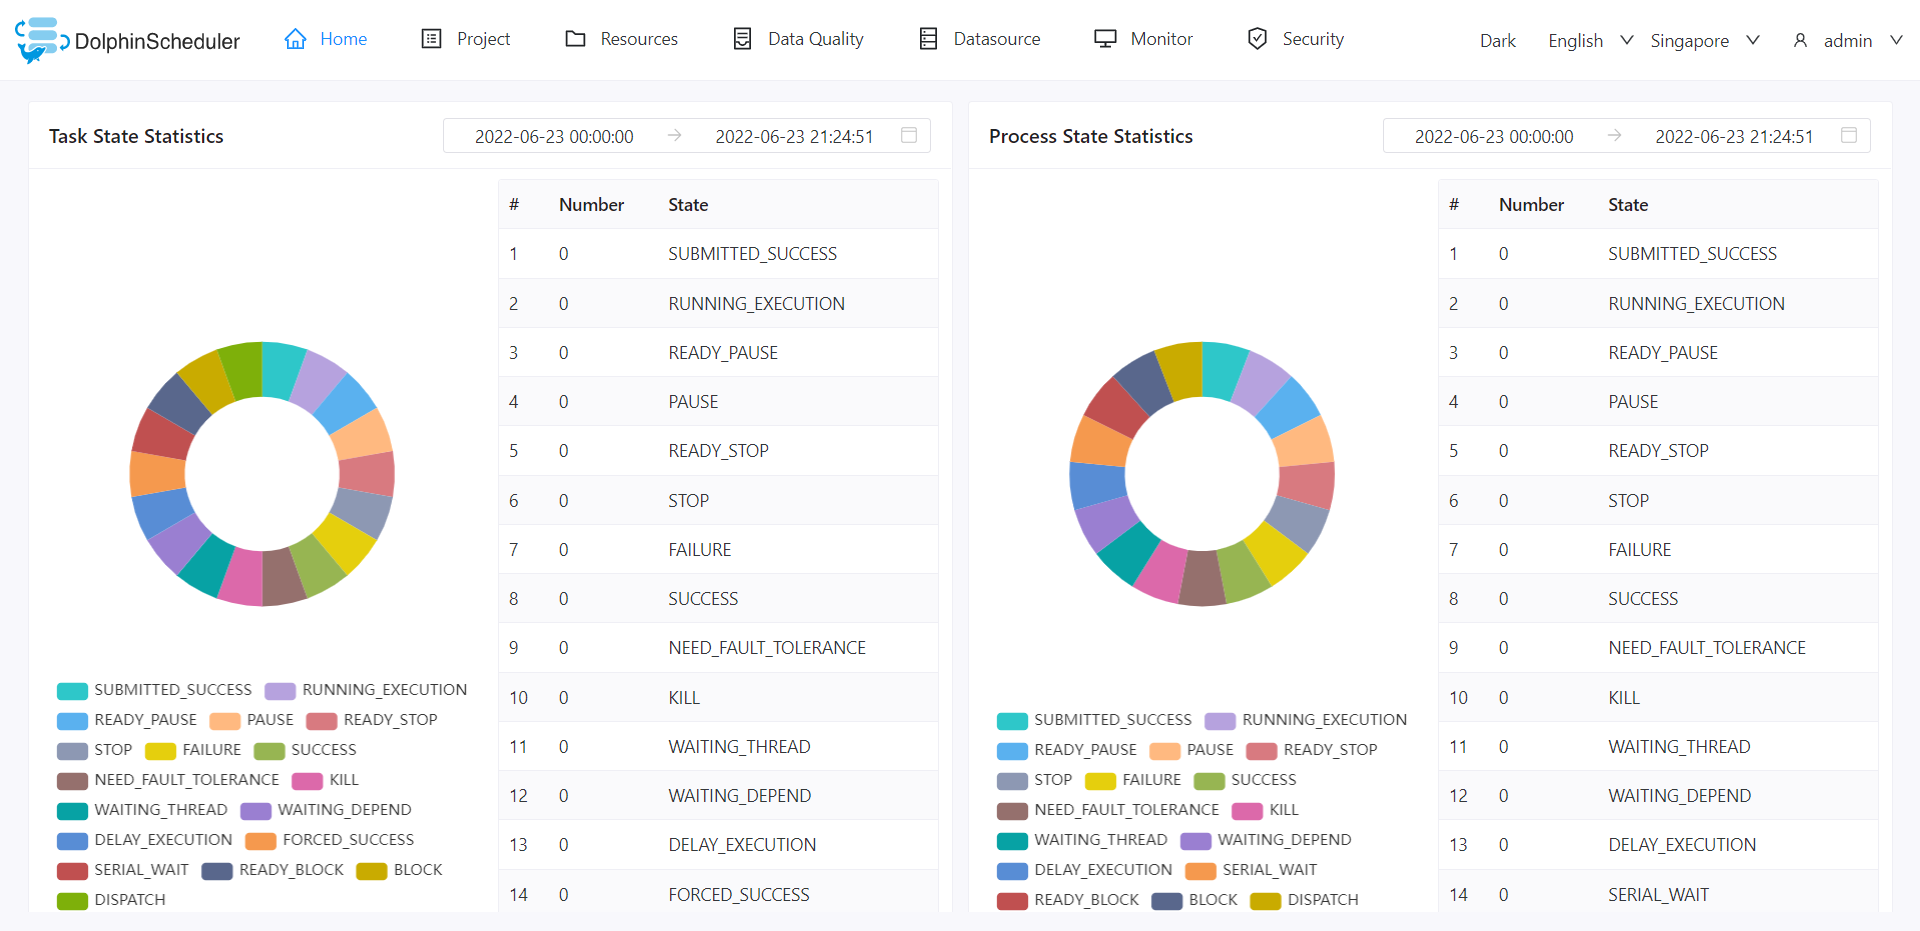1920x931 pixels.
Task: Click the teal segment in Task State donut
Action: point(282,370)
